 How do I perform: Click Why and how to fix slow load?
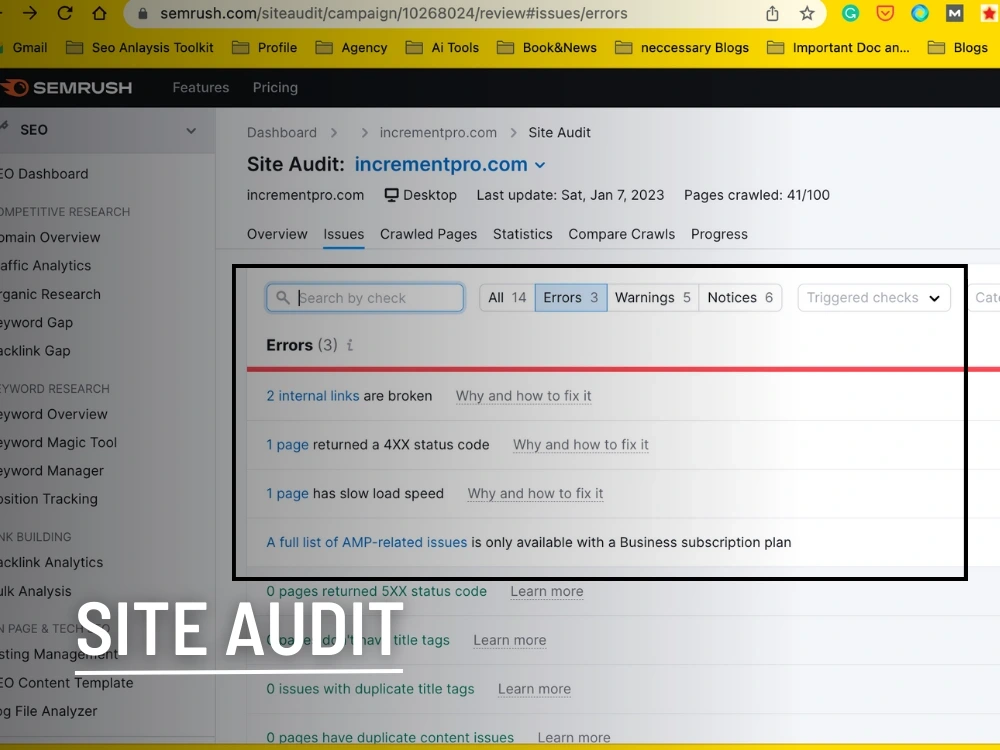(x=535, y=494)
